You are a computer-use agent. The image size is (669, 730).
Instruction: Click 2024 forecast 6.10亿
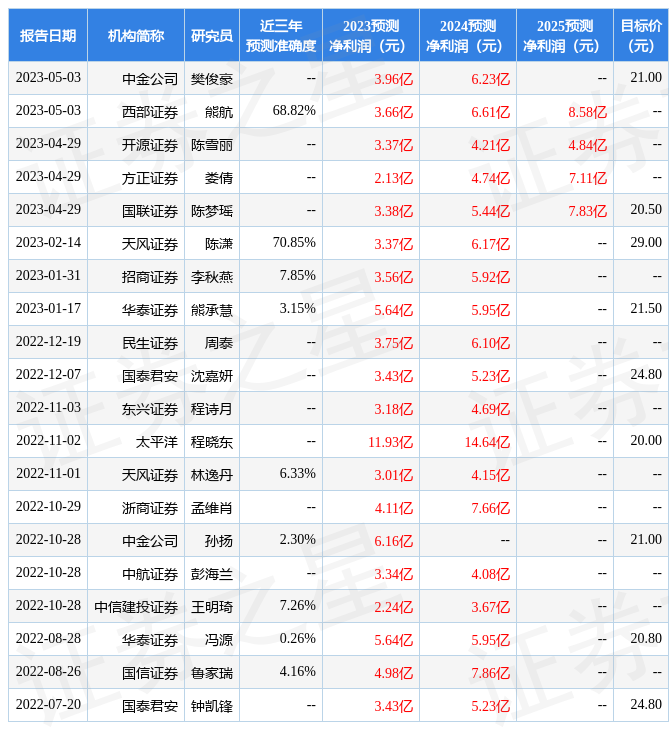tap(491, 343)
